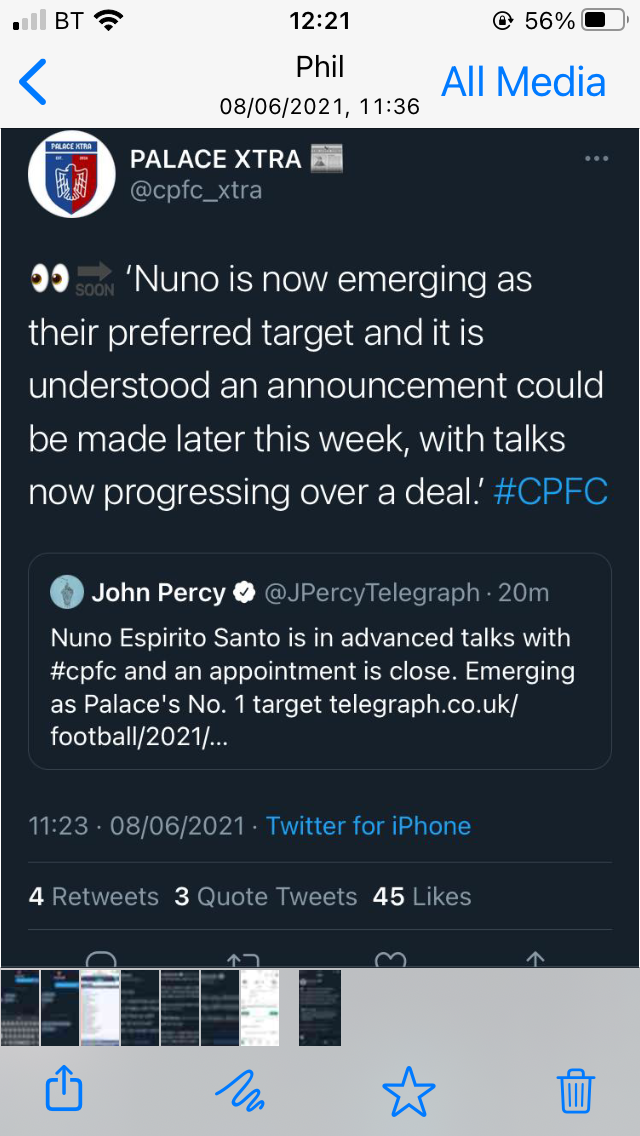Open All Media gallery
The width and height of the screenshot is (640, 1136).
click(x=524, y=82)
